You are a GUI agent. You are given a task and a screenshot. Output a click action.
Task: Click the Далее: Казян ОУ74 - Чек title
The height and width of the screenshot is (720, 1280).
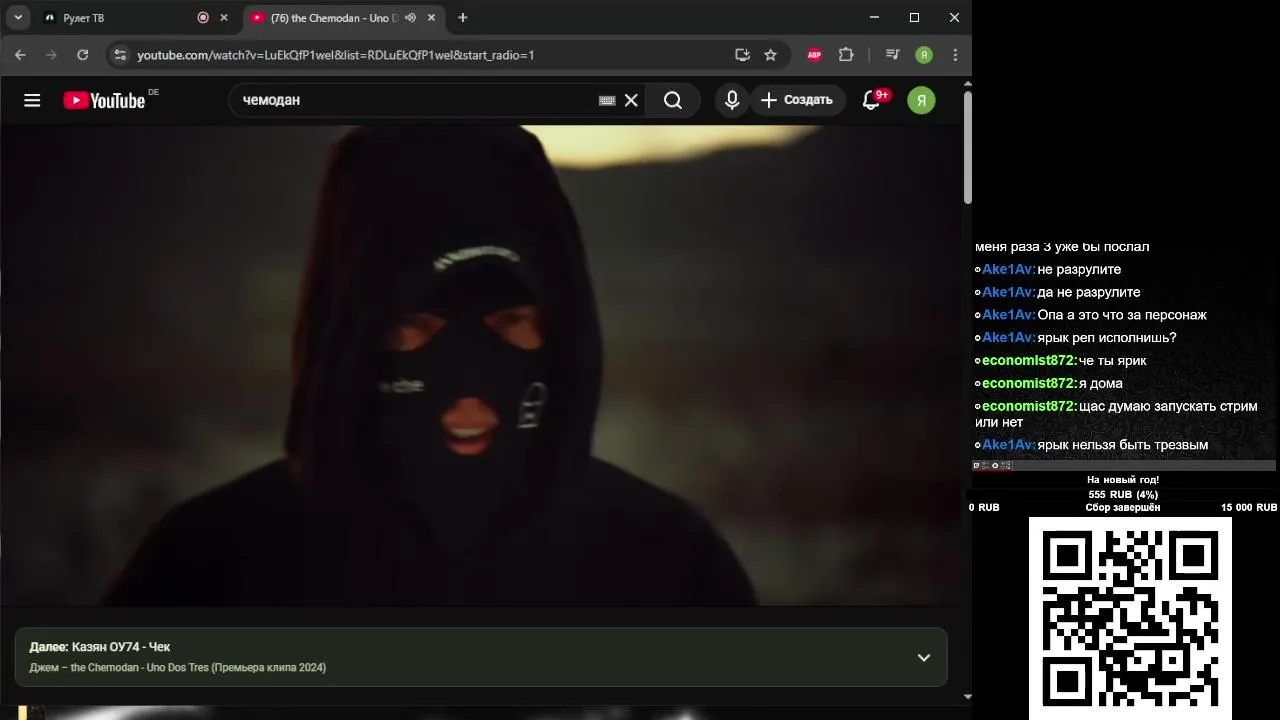[100, 647]
